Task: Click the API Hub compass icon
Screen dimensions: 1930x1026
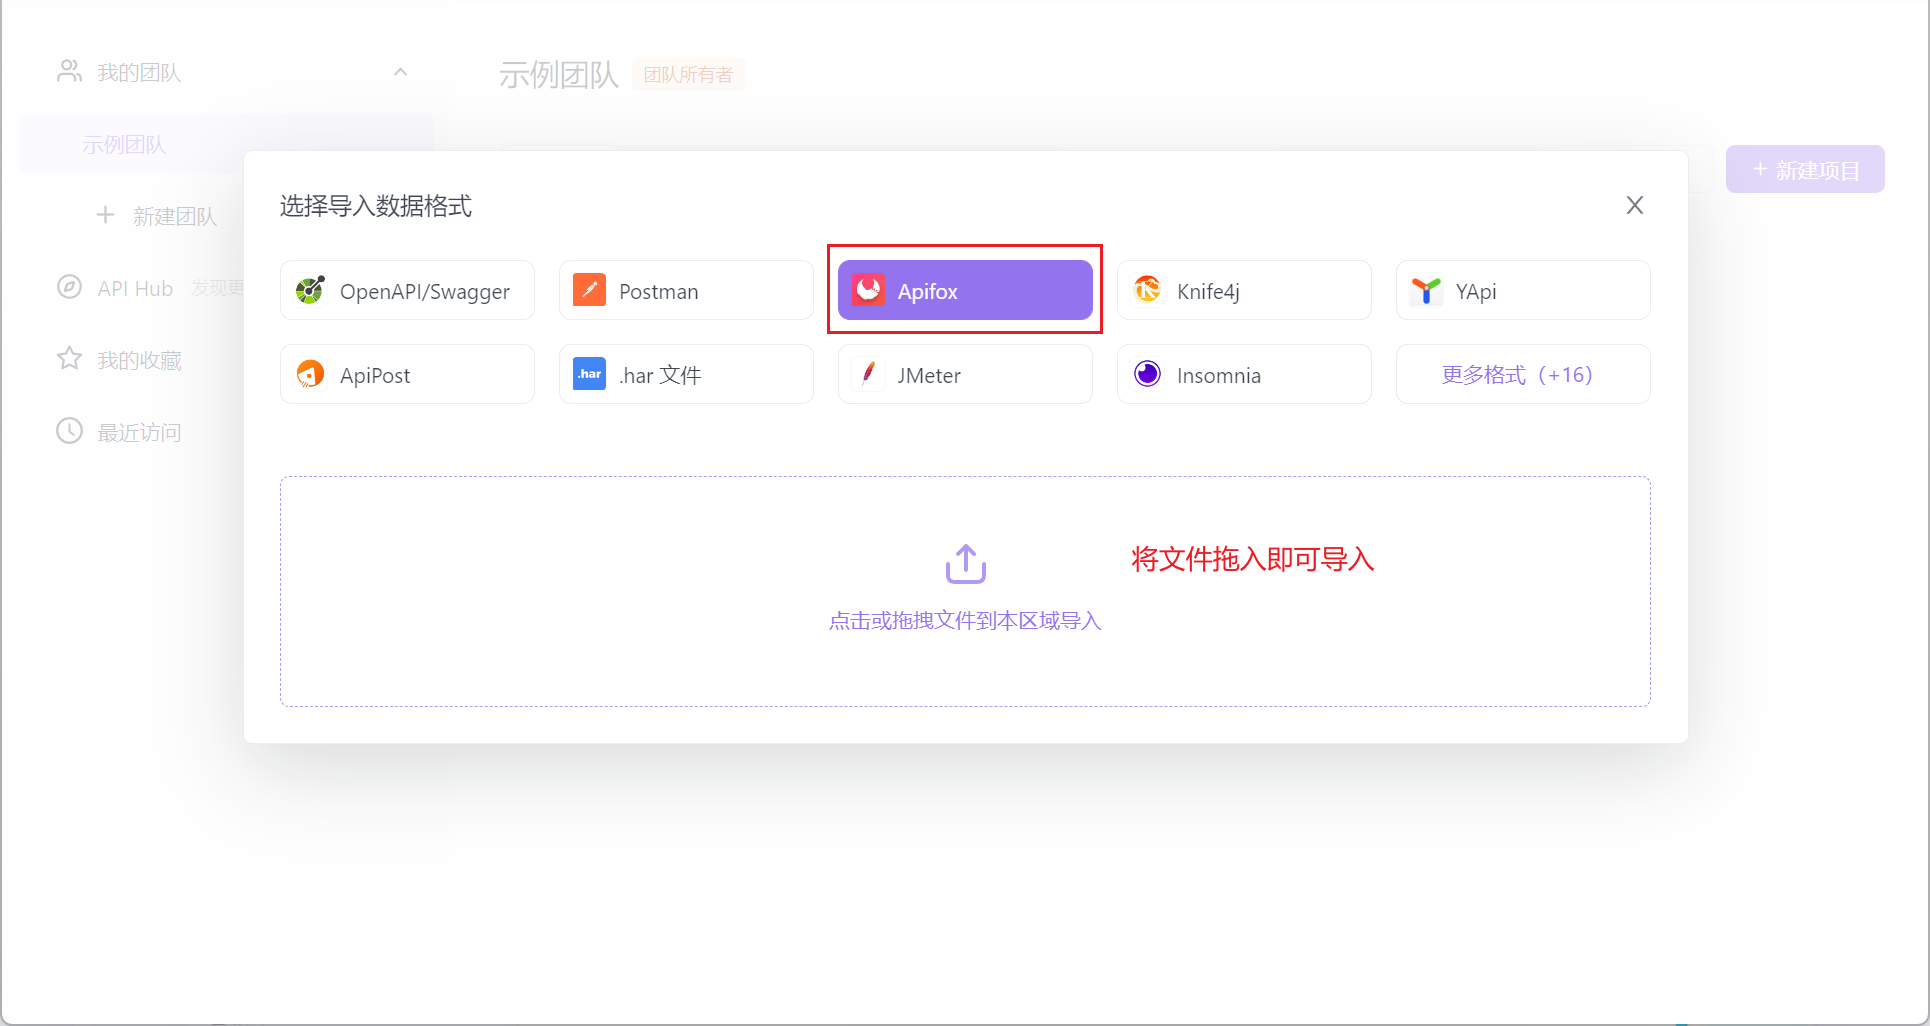Action: [x=69, y=287]
